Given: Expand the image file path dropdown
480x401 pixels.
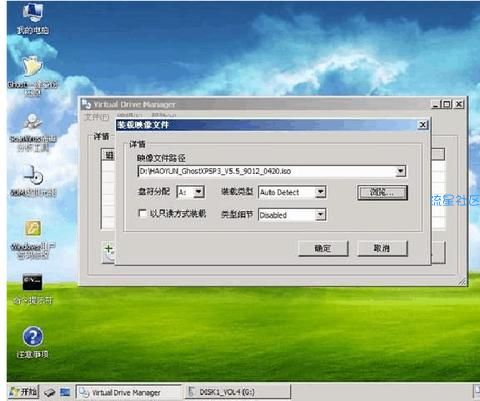Looking at the screenshot, I should coord(400,171).
